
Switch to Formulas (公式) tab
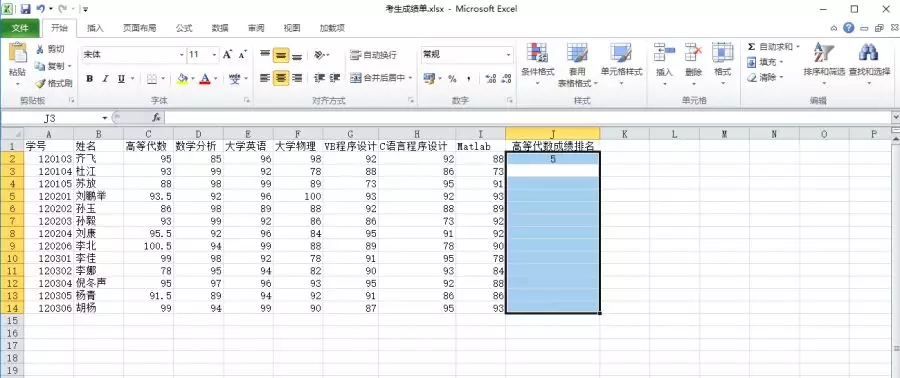(184, 28)
